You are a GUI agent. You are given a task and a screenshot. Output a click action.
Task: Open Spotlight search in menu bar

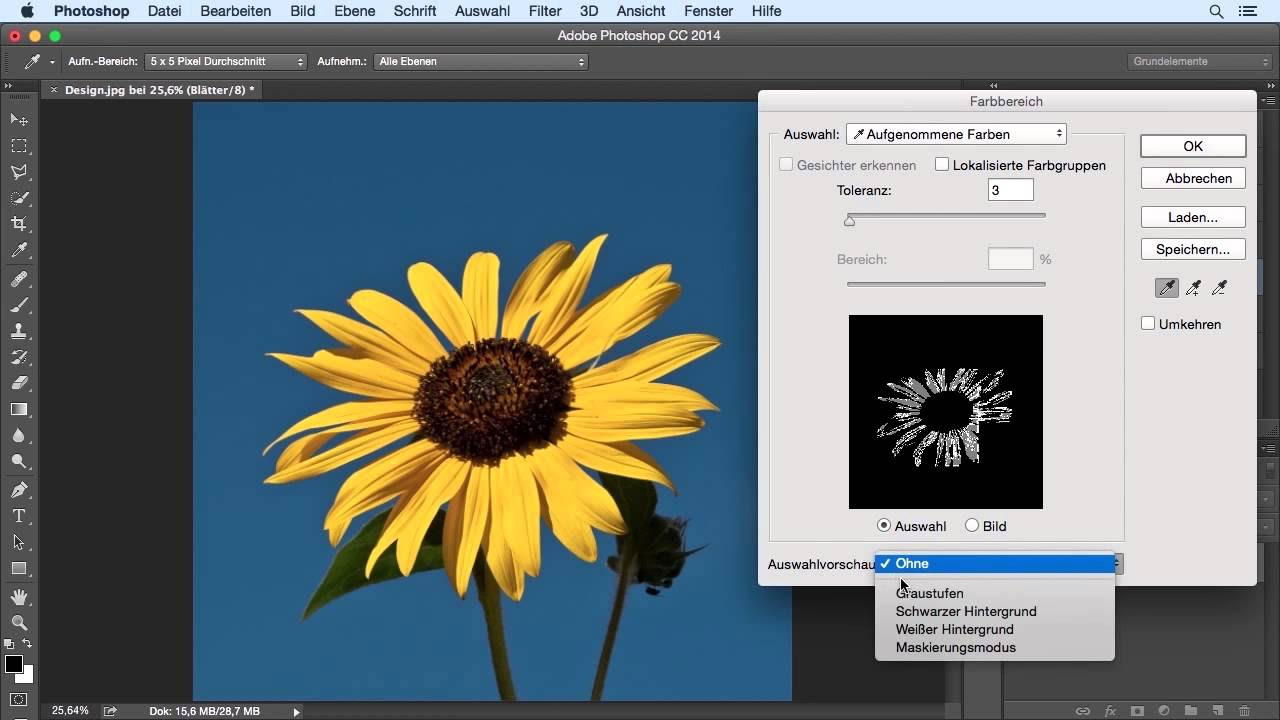click(x=1216, y=11)
